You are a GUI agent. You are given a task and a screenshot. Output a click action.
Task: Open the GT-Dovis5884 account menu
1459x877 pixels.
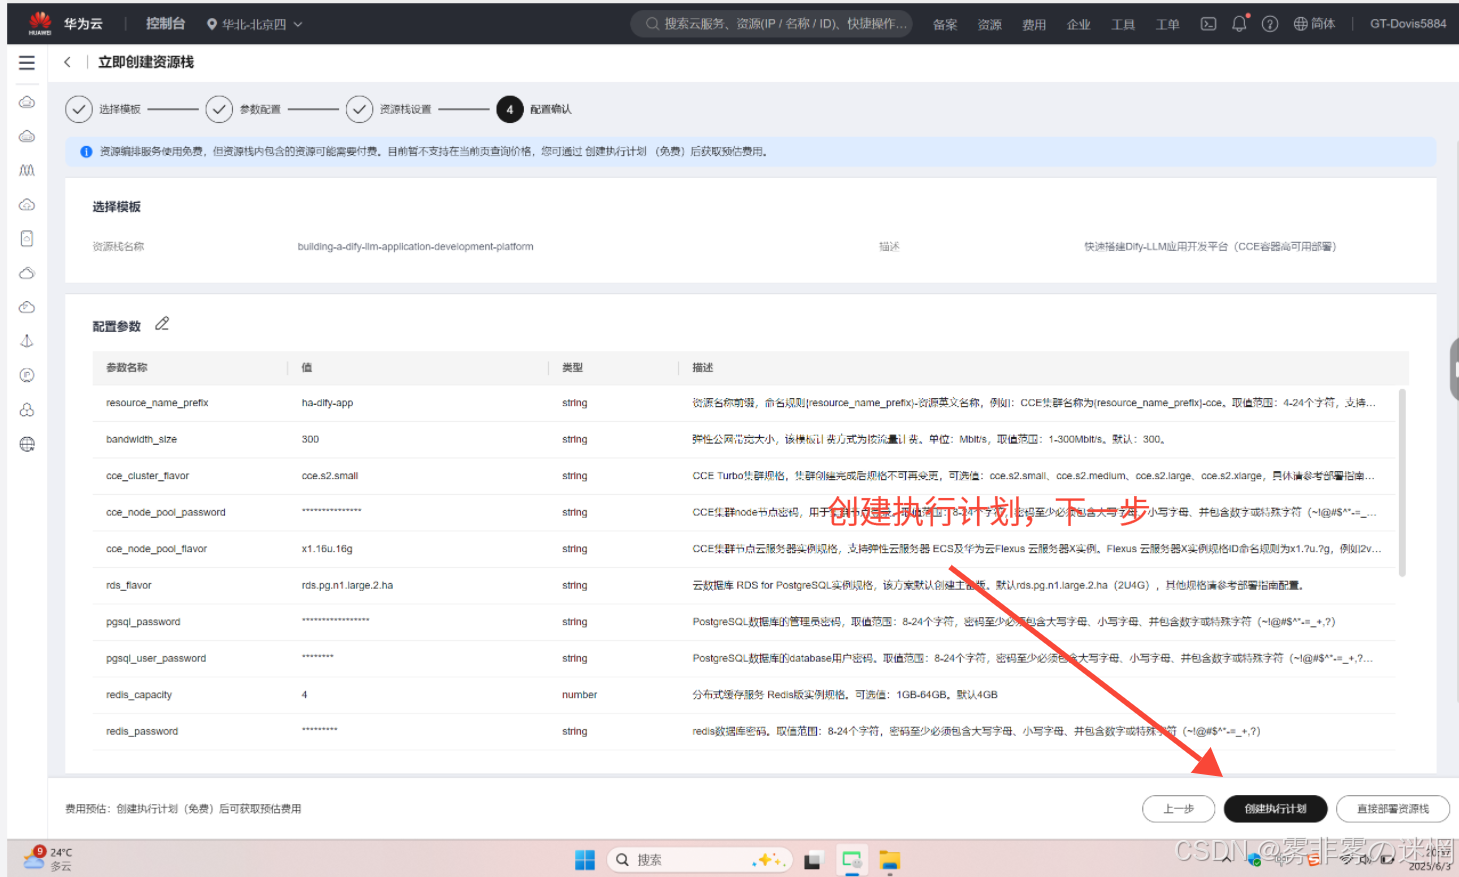pyautogui.click(x=1407, y=24)
